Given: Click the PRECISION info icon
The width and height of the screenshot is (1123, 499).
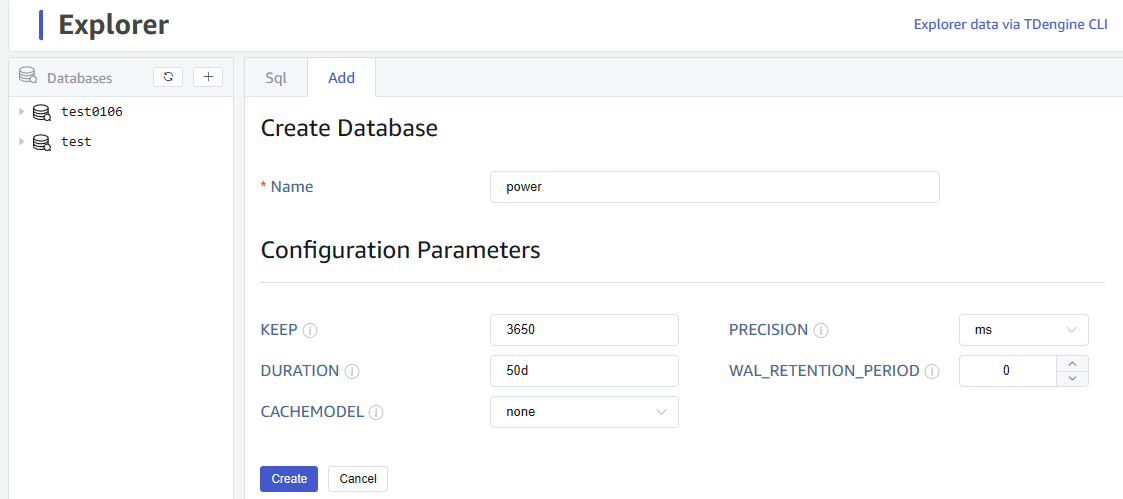Looking at the screenshot, I should pos(821,330).
